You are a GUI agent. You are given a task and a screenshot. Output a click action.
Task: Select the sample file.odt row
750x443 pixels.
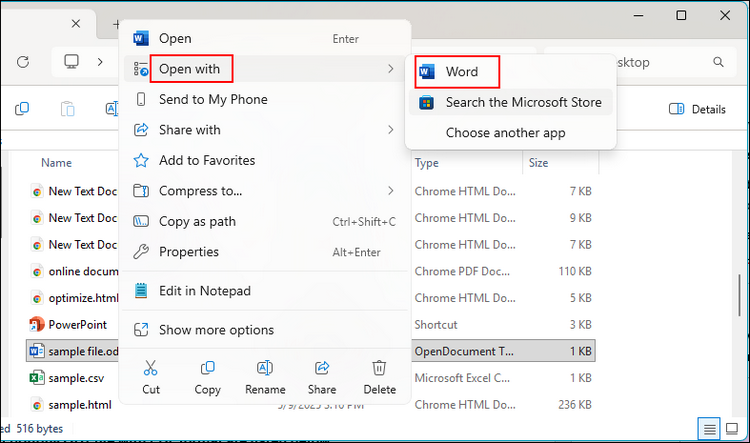click(311, 351)
